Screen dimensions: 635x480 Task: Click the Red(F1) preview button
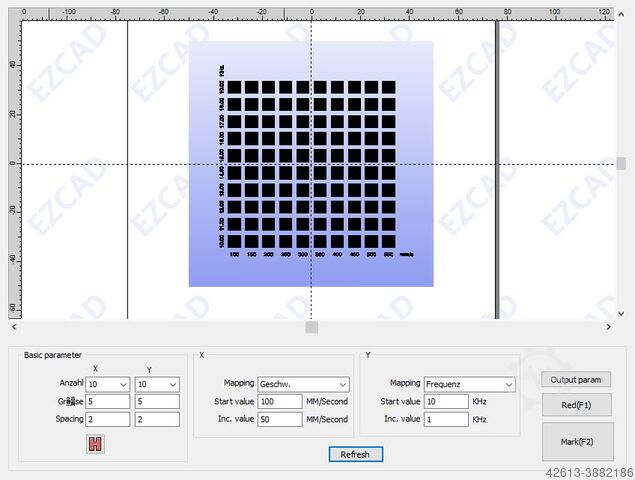(x=575, y=405)
